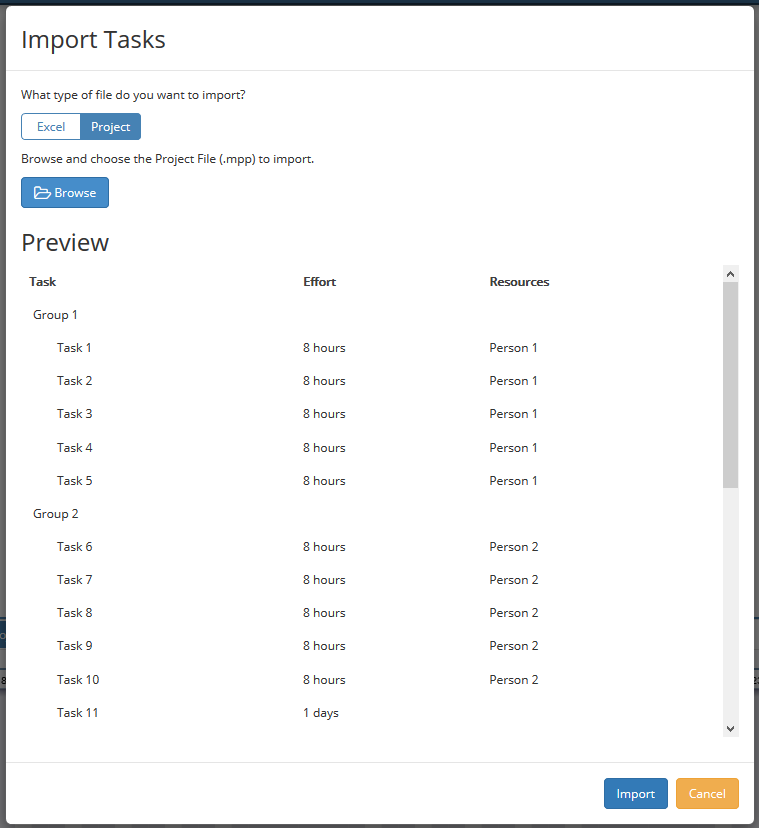
Task: Select the Task 9 row
Action: [x=372, y=646]
